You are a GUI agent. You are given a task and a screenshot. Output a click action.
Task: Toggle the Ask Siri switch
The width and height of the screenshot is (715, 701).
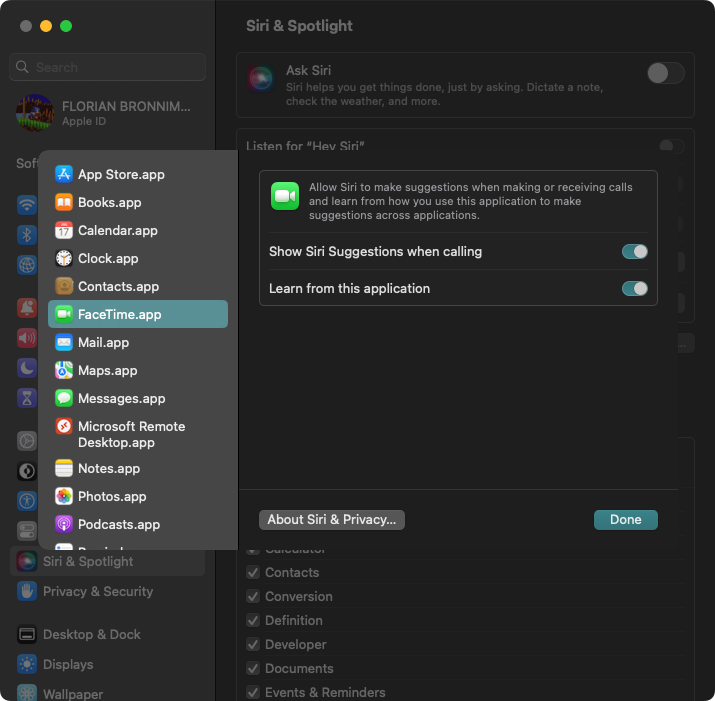coord(665,72)
